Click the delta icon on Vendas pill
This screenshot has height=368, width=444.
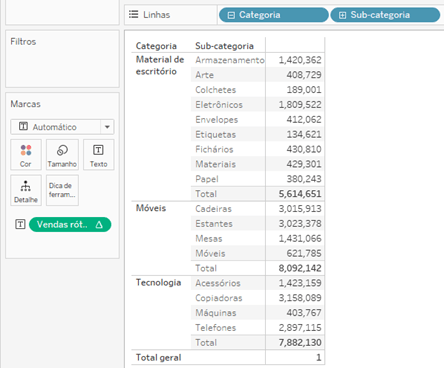(99, 225)
